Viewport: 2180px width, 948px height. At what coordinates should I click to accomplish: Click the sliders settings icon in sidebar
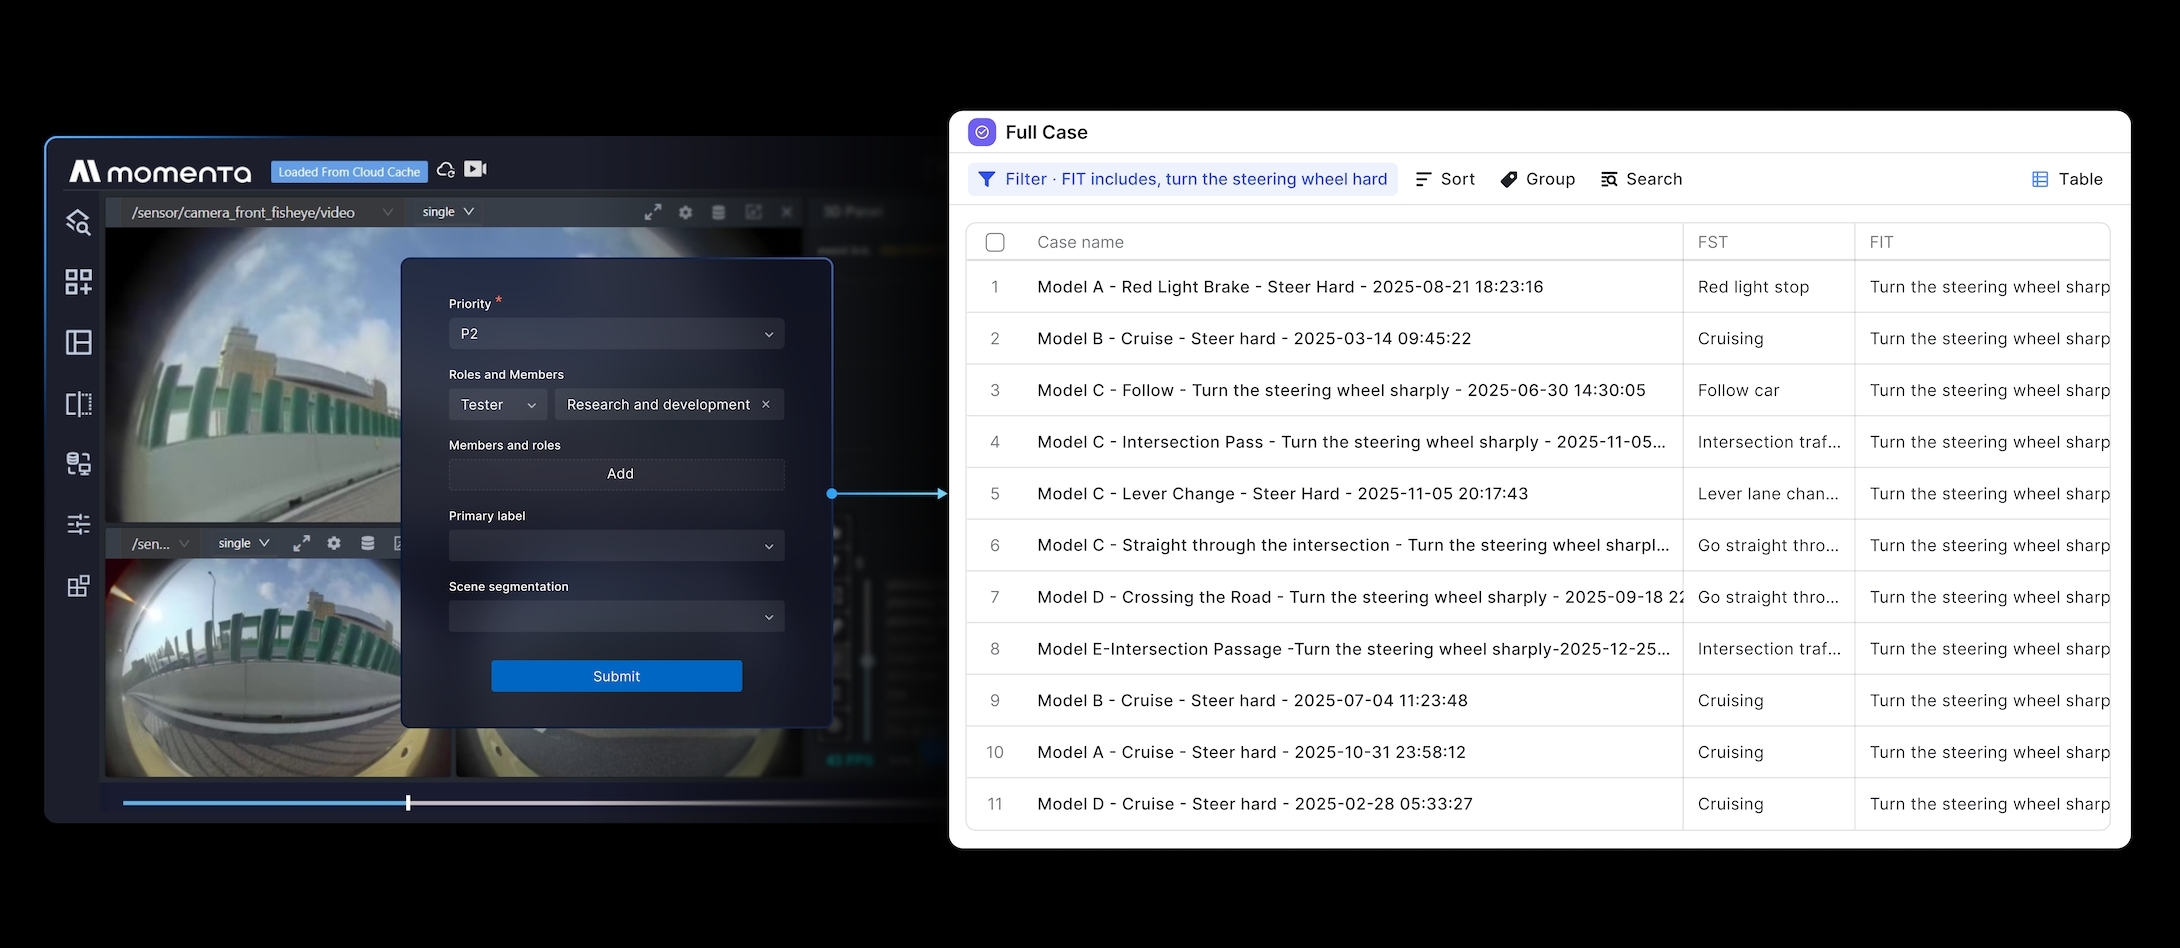tap(78, 524)
